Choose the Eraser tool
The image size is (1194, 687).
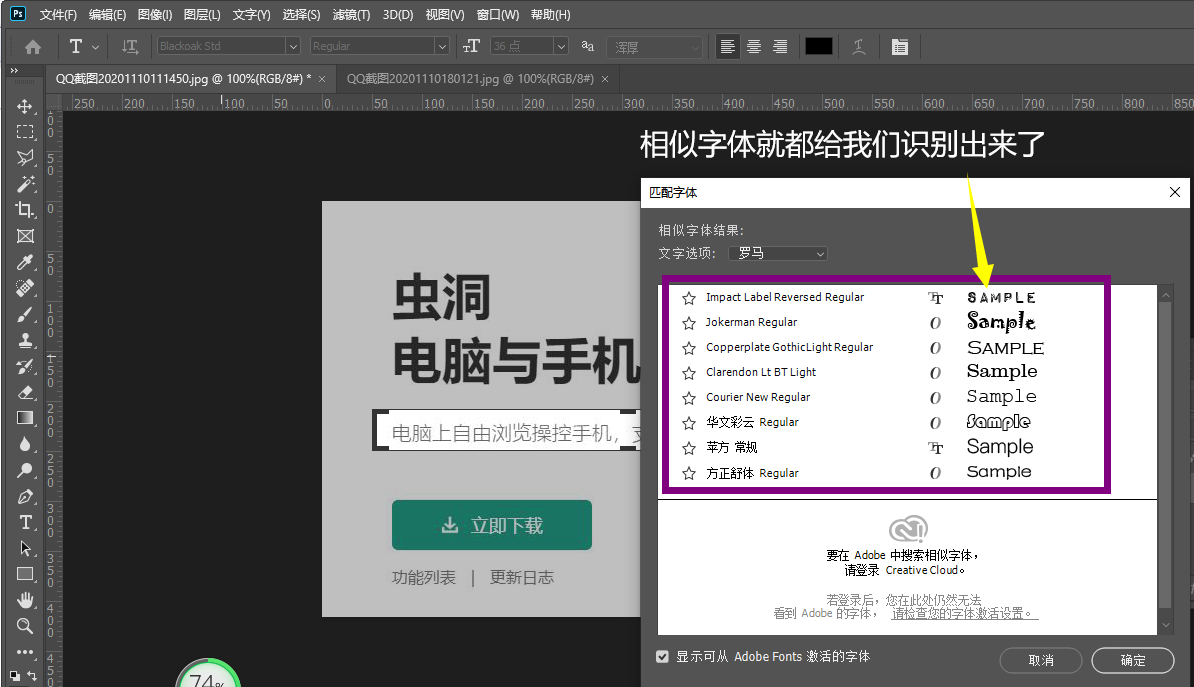25,392
